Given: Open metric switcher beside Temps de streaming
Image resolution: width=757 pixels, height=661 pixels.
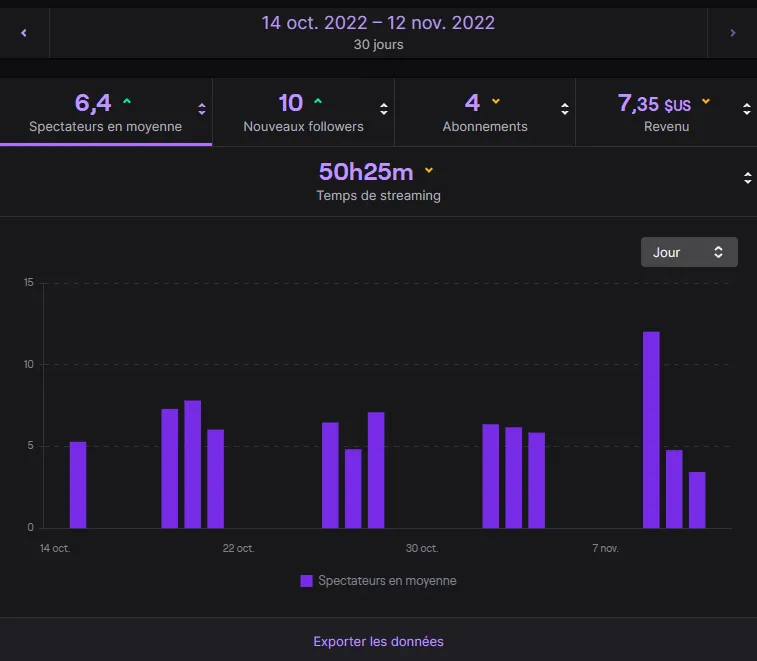Looking at the screenshot, I should click(x=747, y=178).
